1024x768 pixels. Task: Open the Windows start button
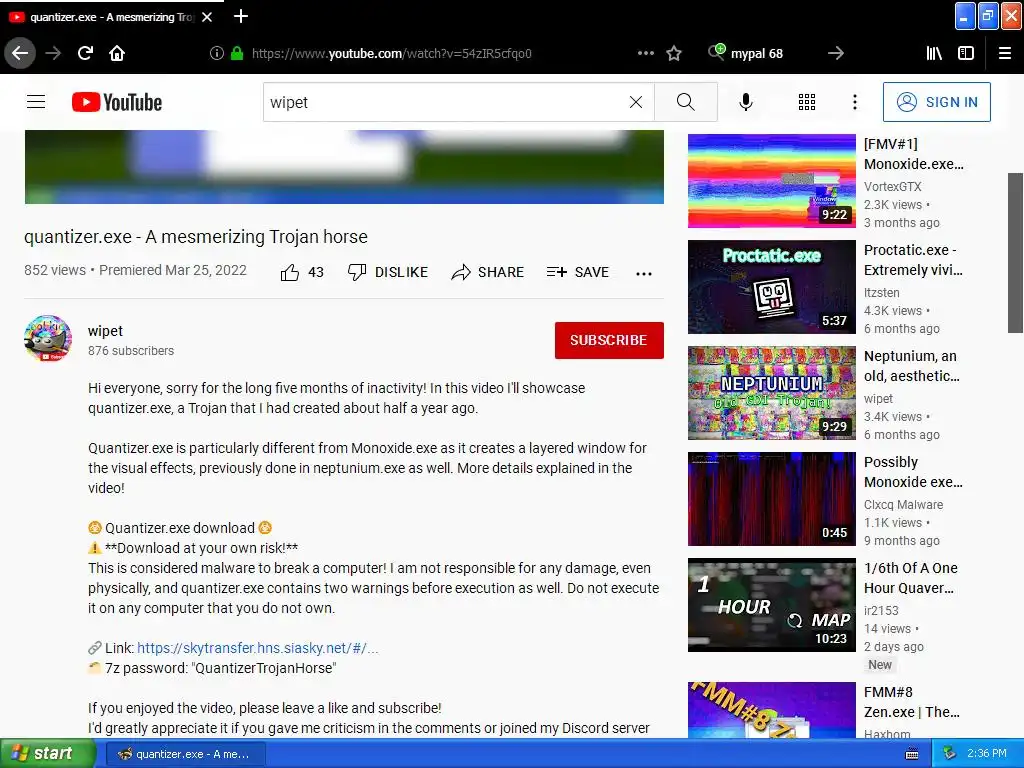tap(47, 754)
